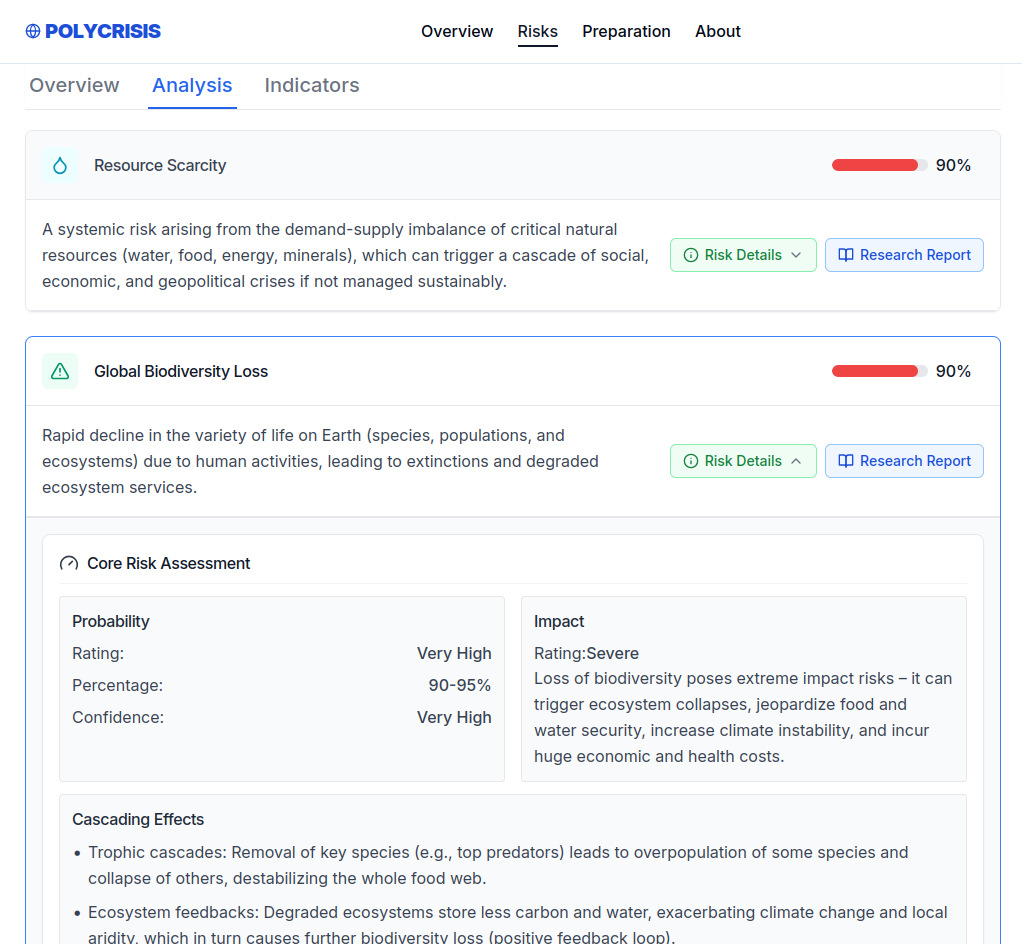1022x944 pixels.
Task: Switch to the Overview sub-tab
Action: tap(74, 86)
